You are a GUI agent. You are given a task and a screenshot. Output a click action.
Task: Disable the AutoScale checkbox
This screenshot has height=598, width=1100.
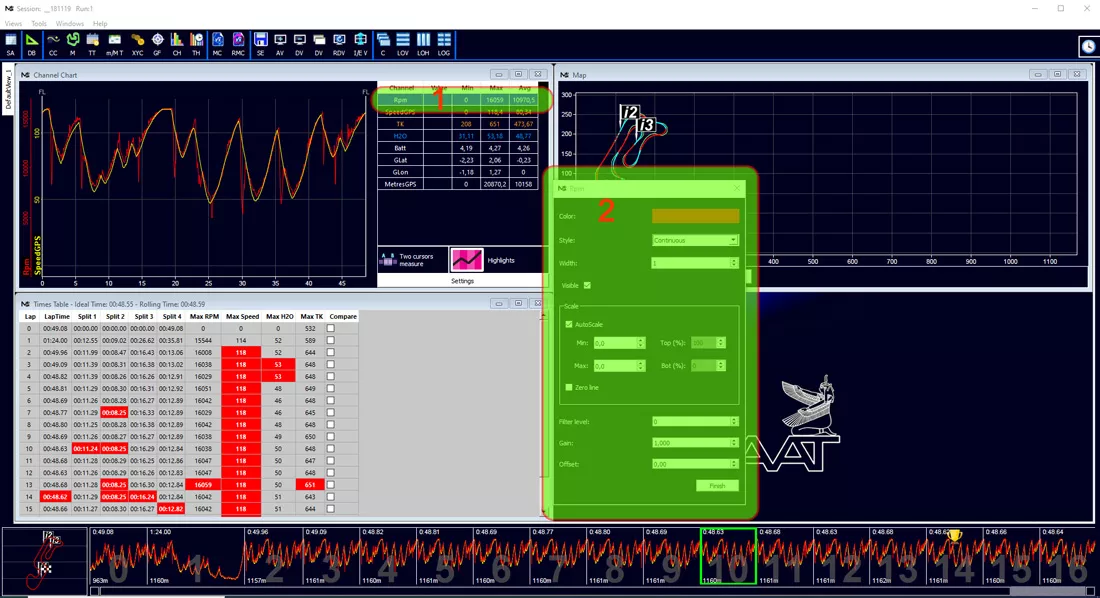568,324
